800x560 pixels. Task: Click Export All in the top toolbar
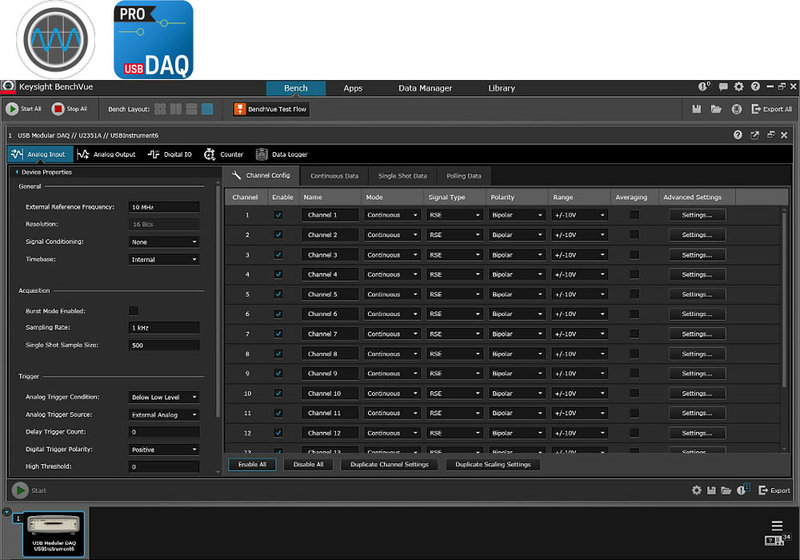pos(771,109)
